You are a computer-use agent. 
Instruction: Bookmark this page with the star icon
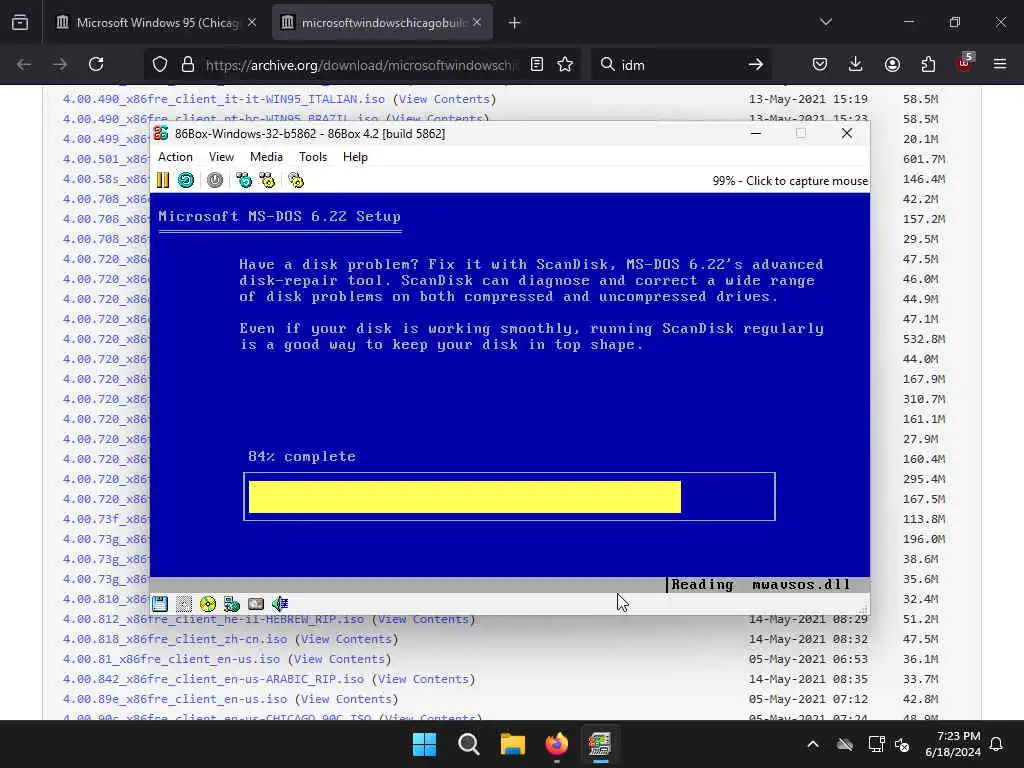(565, 64)
